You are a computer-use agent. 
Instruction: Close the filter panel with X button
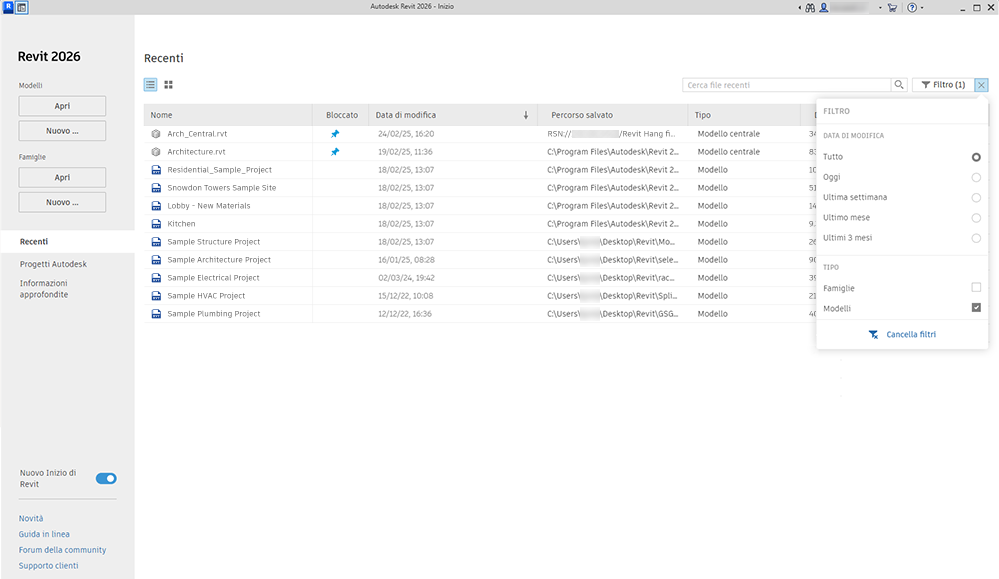click(x=981, y=85)
